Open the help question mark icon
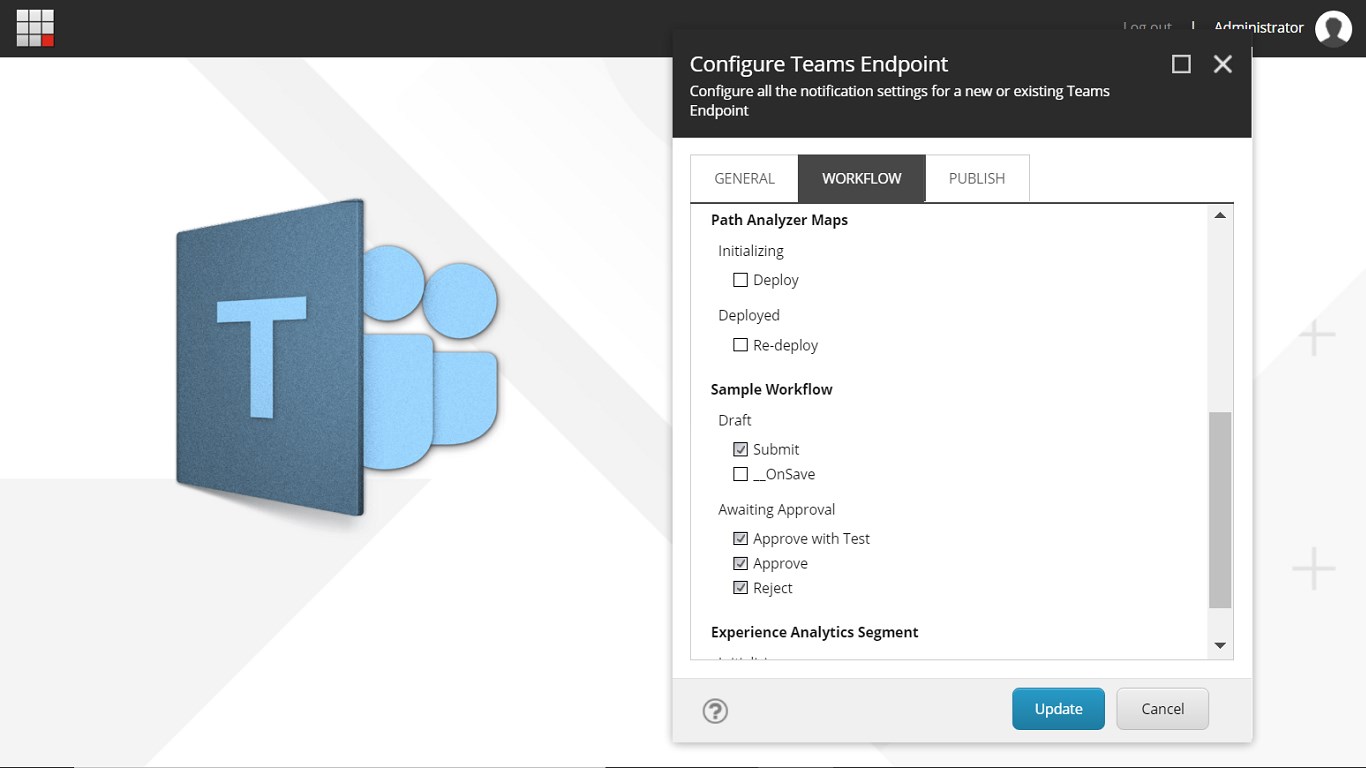Screen dimensions: 1366x768 [715, 711]
